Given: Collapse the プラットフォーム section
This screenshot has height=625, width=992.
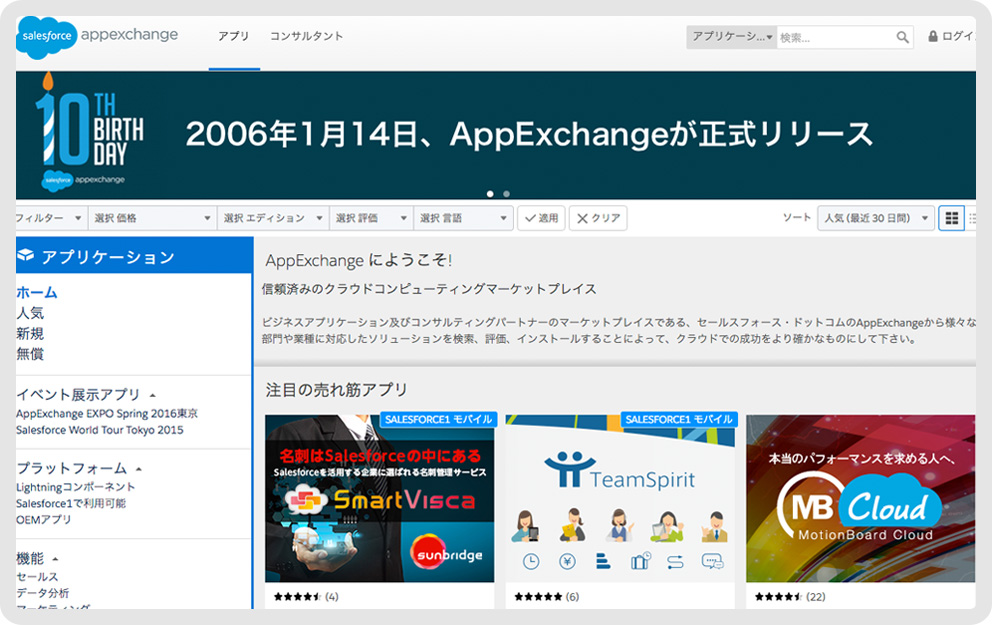Looking at the screenshot, I should 139,469.
